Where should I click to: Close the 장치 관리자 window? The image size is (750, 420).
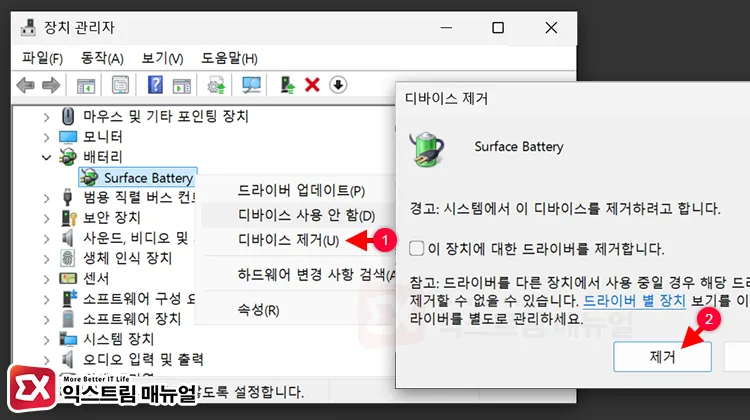pos(551,28)
